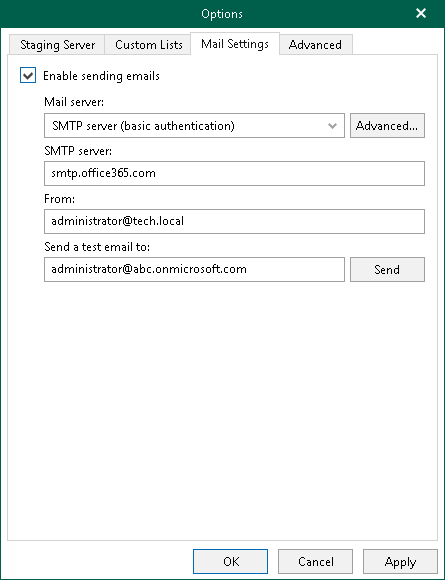Apply the mail settings

point(400,562)
